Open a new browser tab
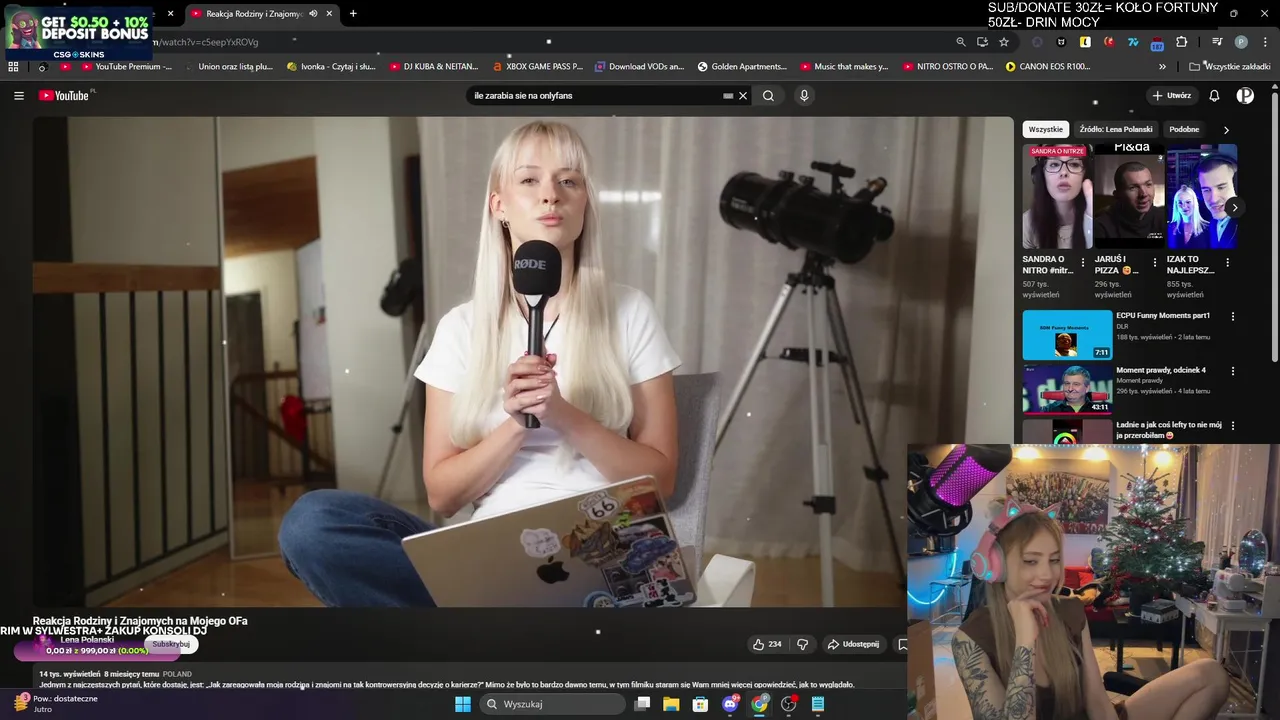Viewport: 1280px width, 720px height. (353, 14)
